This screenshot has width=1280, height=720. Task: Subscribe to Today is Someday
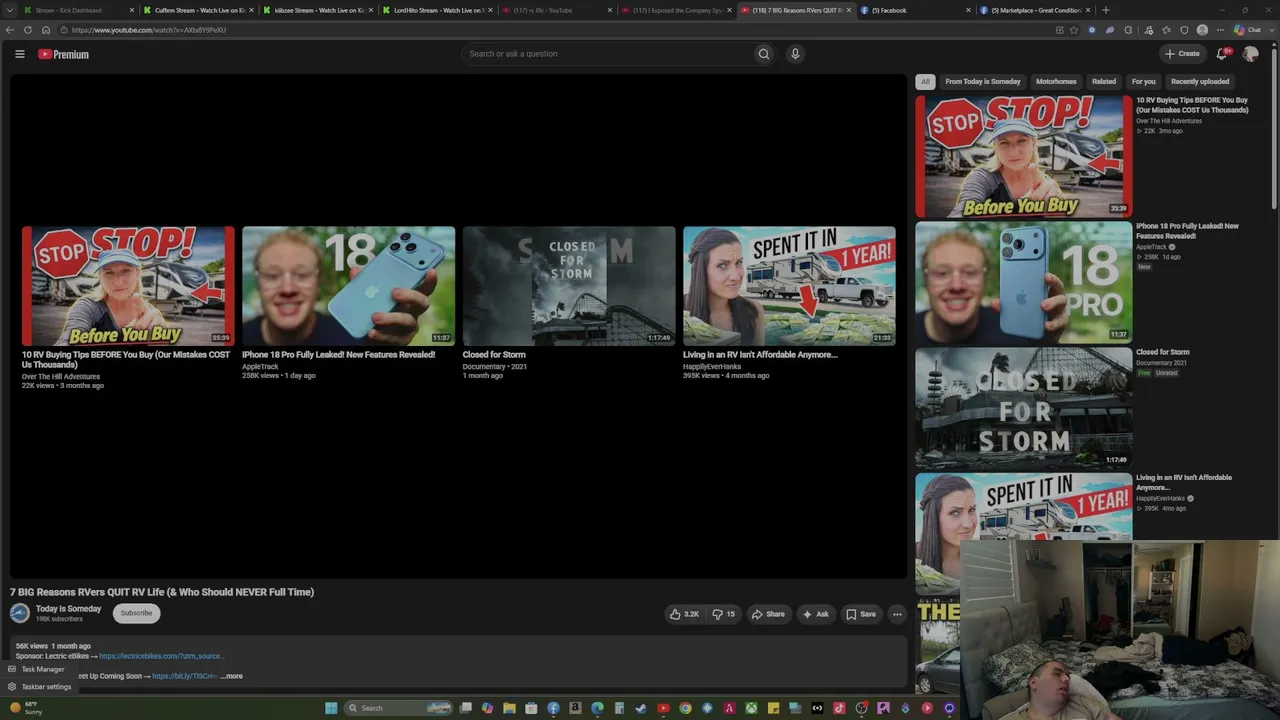(136, 613)
